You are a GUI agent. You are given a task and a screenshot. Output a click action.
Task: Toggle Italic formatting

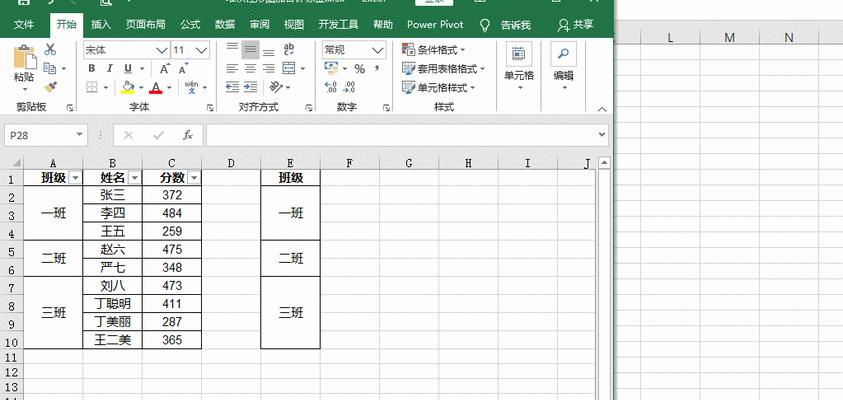tap(110, 69)
